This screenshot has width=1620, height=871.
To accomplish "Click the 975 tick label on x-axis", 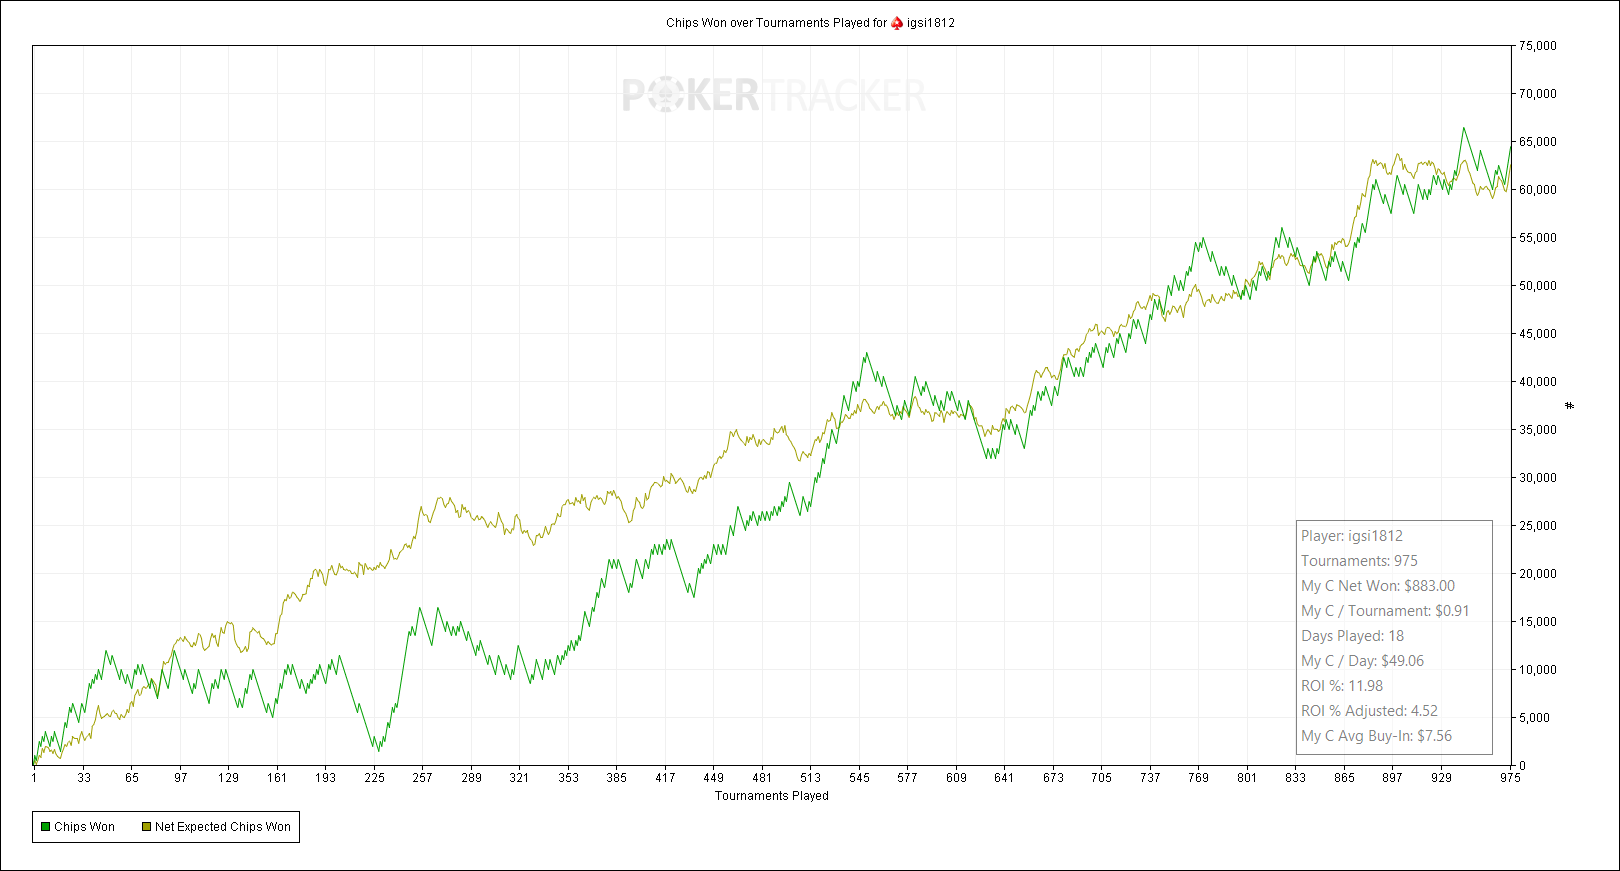I will [1509, 778].
